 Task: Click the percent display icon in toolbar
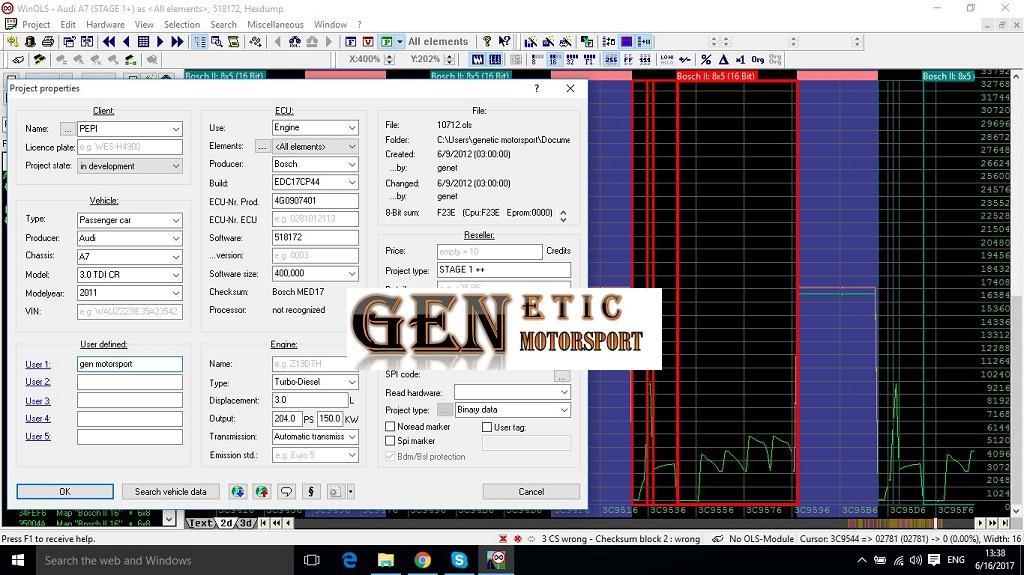(x=706, y=60)
